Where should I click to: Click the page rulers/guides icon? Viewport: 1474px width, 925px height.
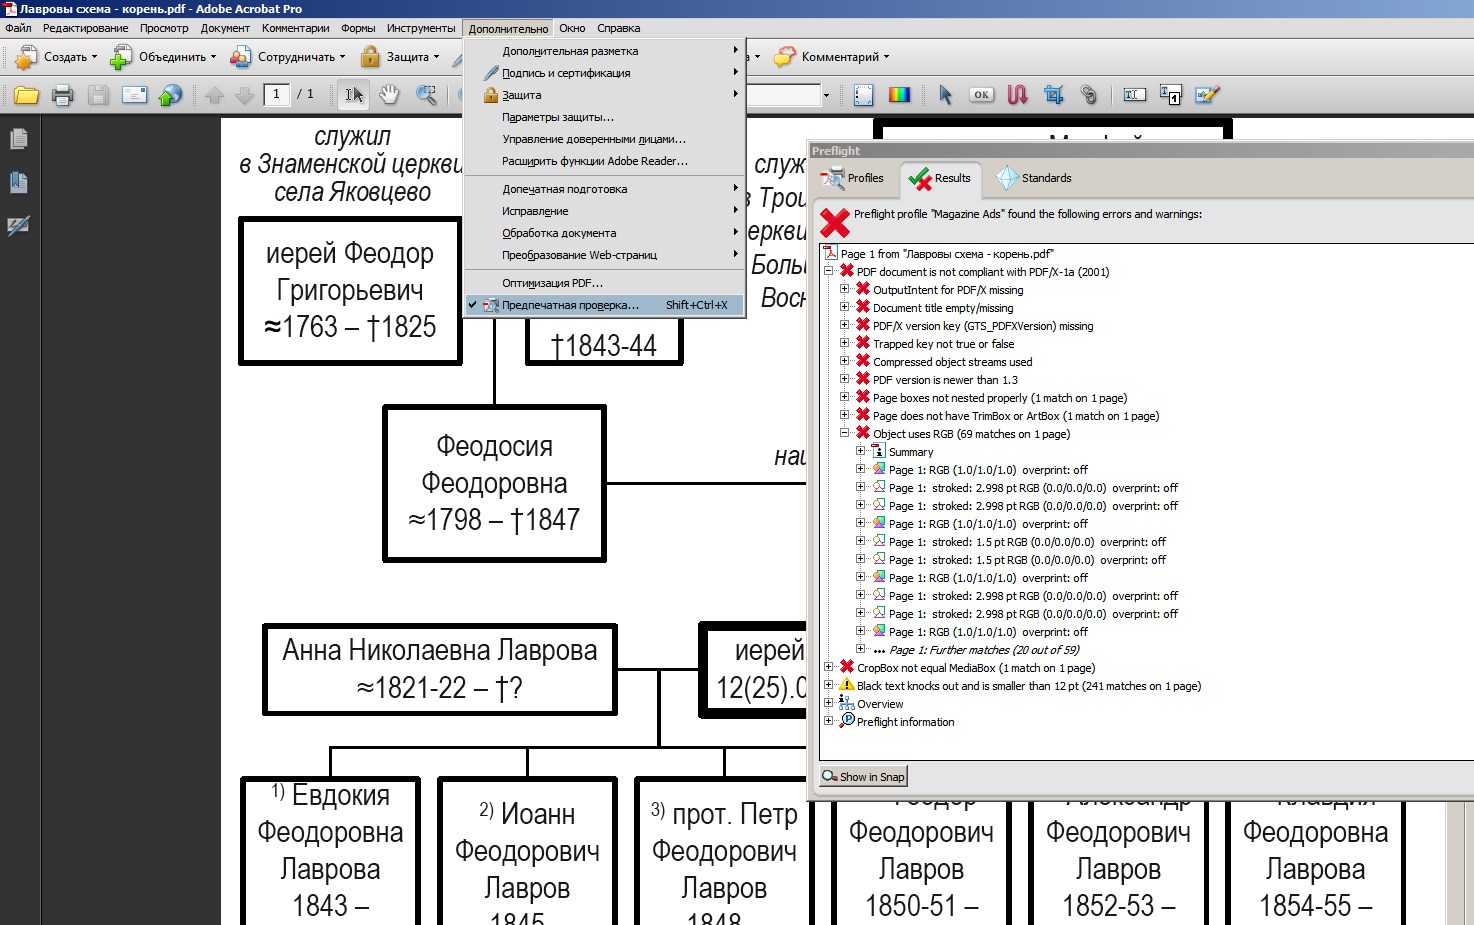pos(864,95)
